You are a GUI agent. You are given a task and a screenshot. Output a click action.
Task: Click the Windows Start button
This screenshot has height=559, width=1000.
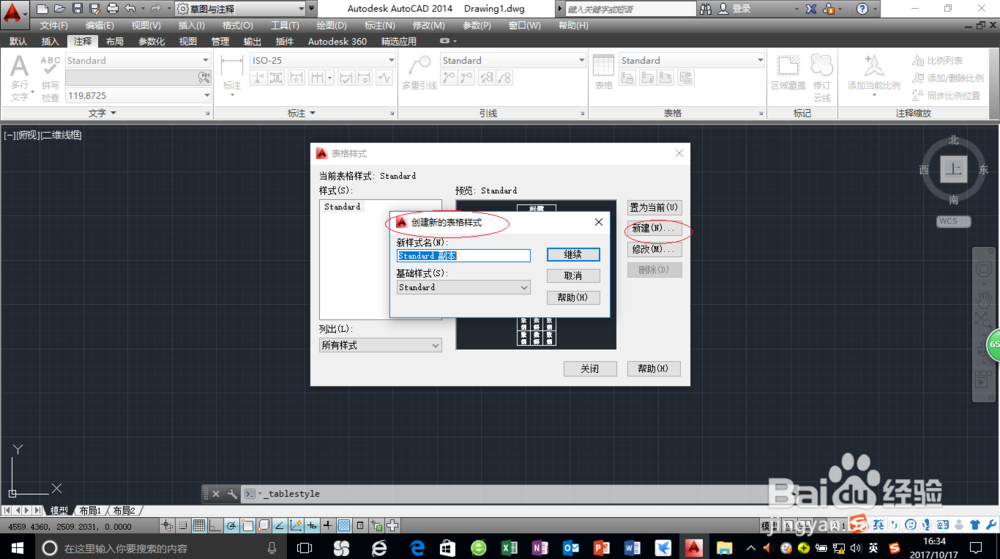click(17, 548)
